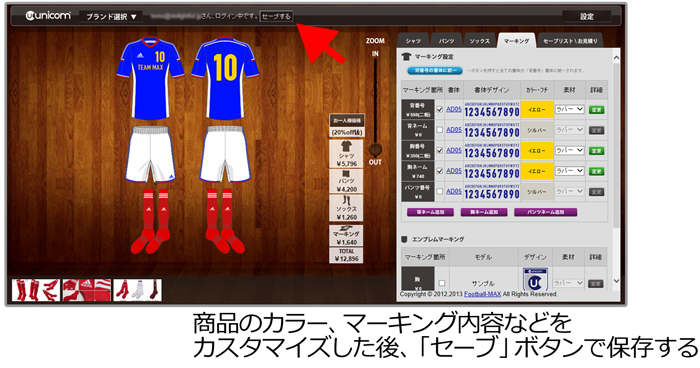This screenshot has width=700, height=368.
Task: Enable the 背ネーム marking checkbox
Action: coord(440,130)
